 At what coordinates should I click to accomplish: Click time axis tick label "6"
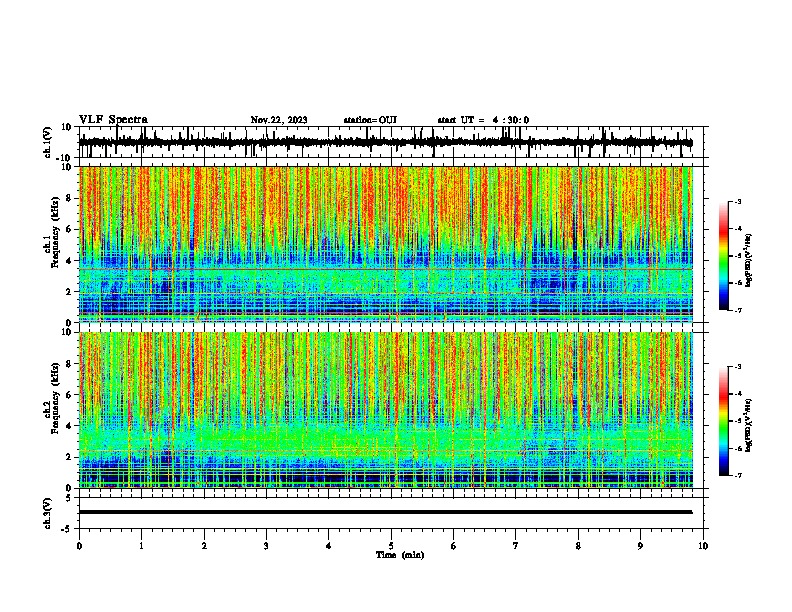(453, 546)
